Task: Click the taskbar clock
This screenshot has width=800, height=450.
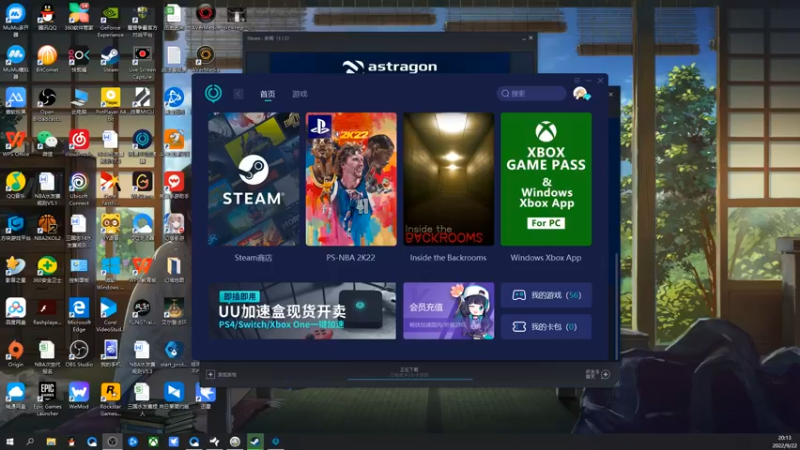Action: point(785,442)
